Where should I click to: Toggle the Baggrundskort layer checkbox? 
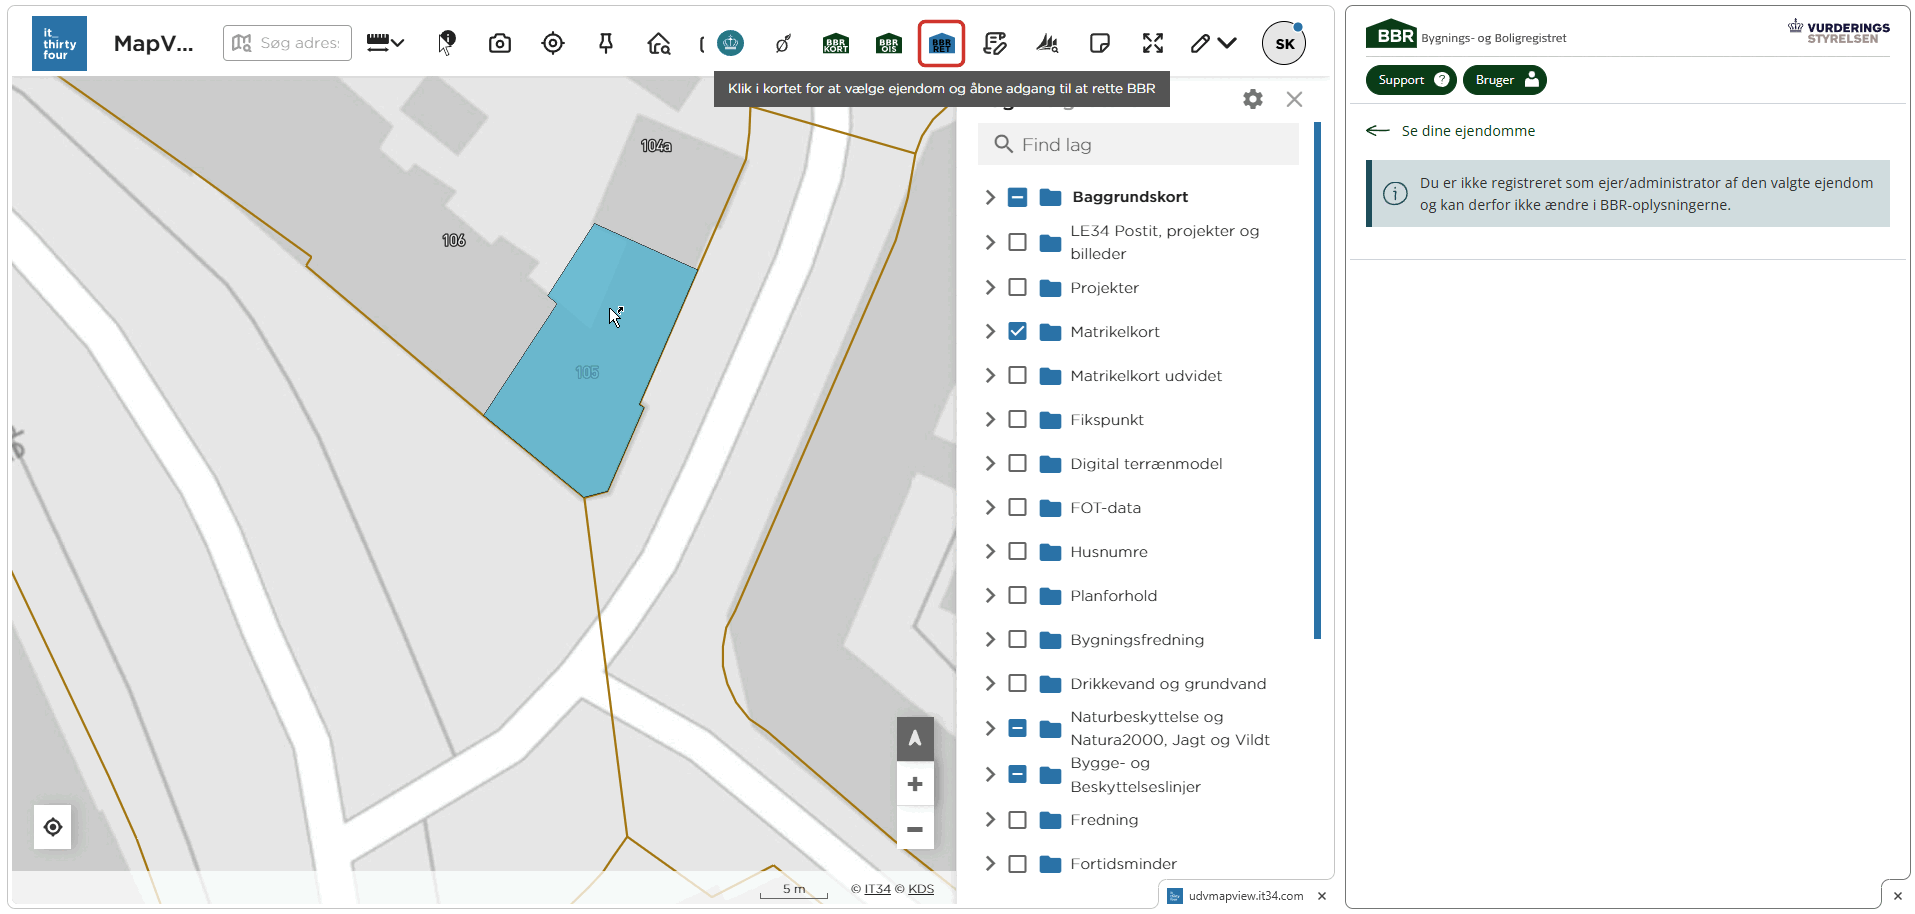click(1017, 197)
